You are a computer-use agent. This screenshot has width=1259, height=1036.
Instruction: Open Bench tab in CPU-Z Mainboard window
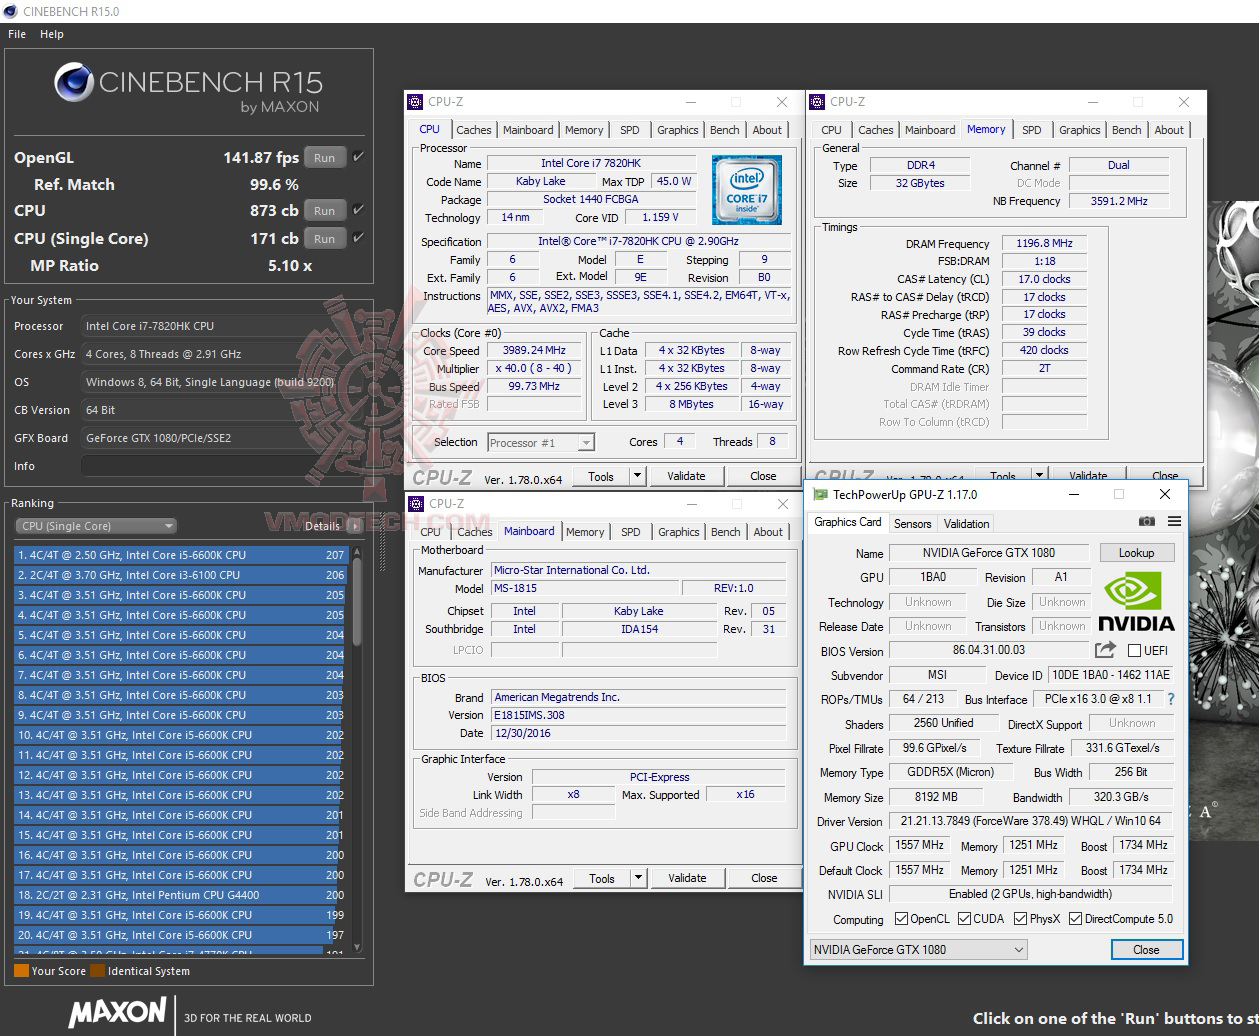click(726, 532)
